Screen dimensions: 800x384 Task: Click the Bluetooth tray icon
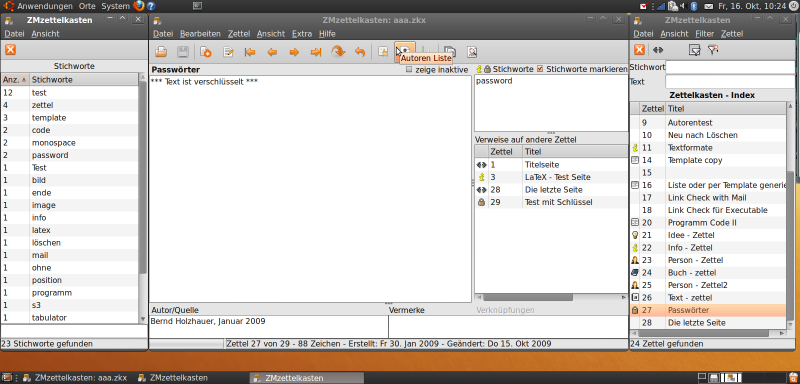point(694,6)
